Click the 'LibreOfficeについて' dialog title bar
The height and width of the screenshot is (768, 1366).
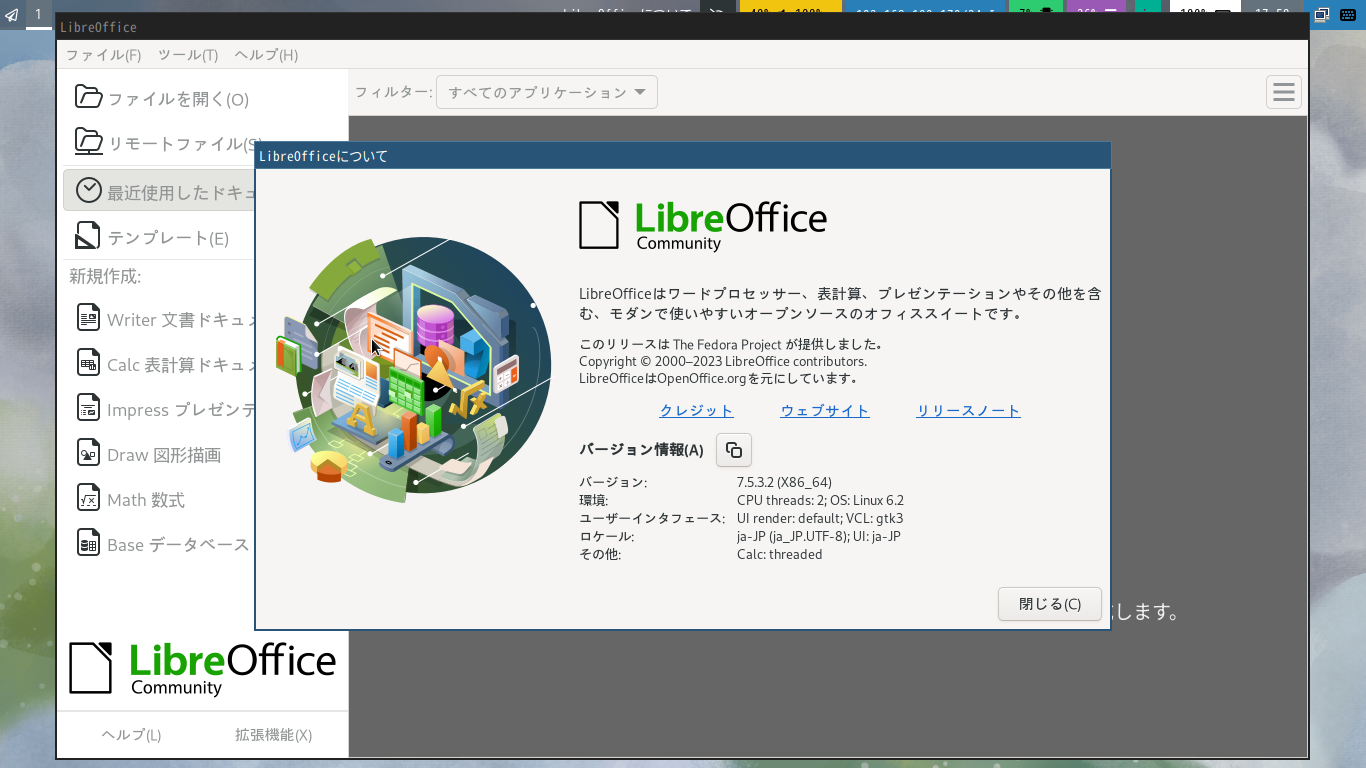point(683,156)
